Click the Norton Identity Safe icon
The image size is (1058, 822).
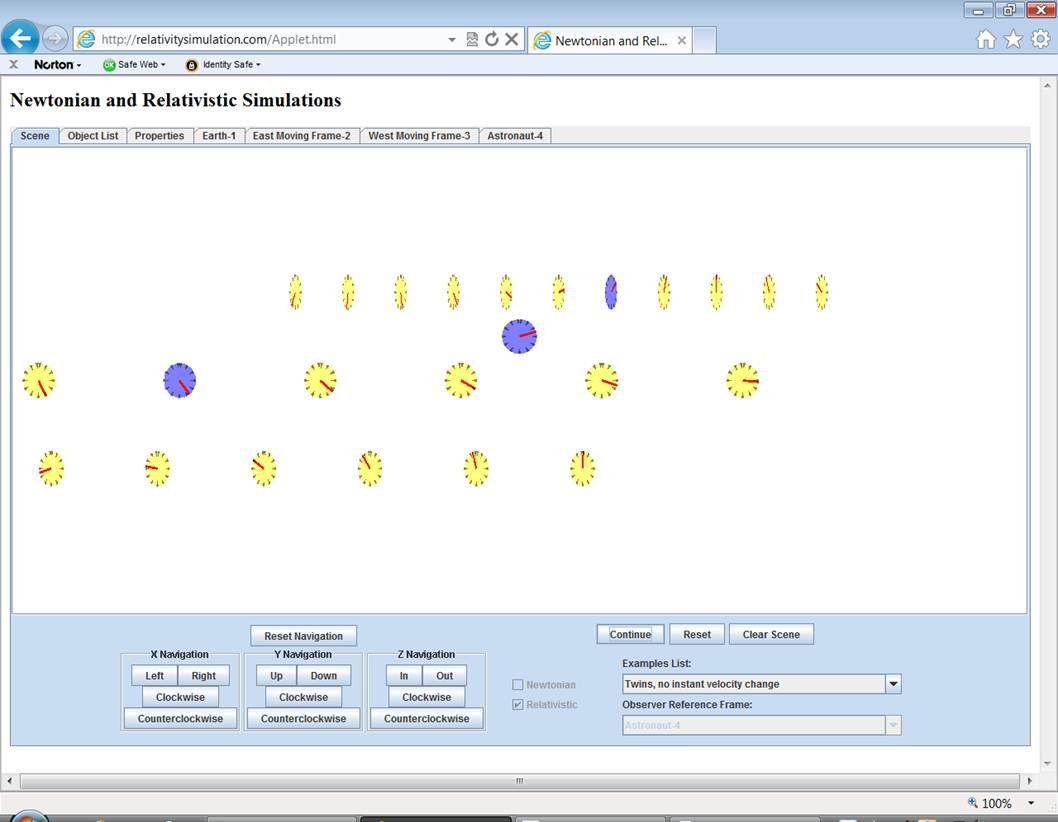pyautogui.click(x=192, y=65)
